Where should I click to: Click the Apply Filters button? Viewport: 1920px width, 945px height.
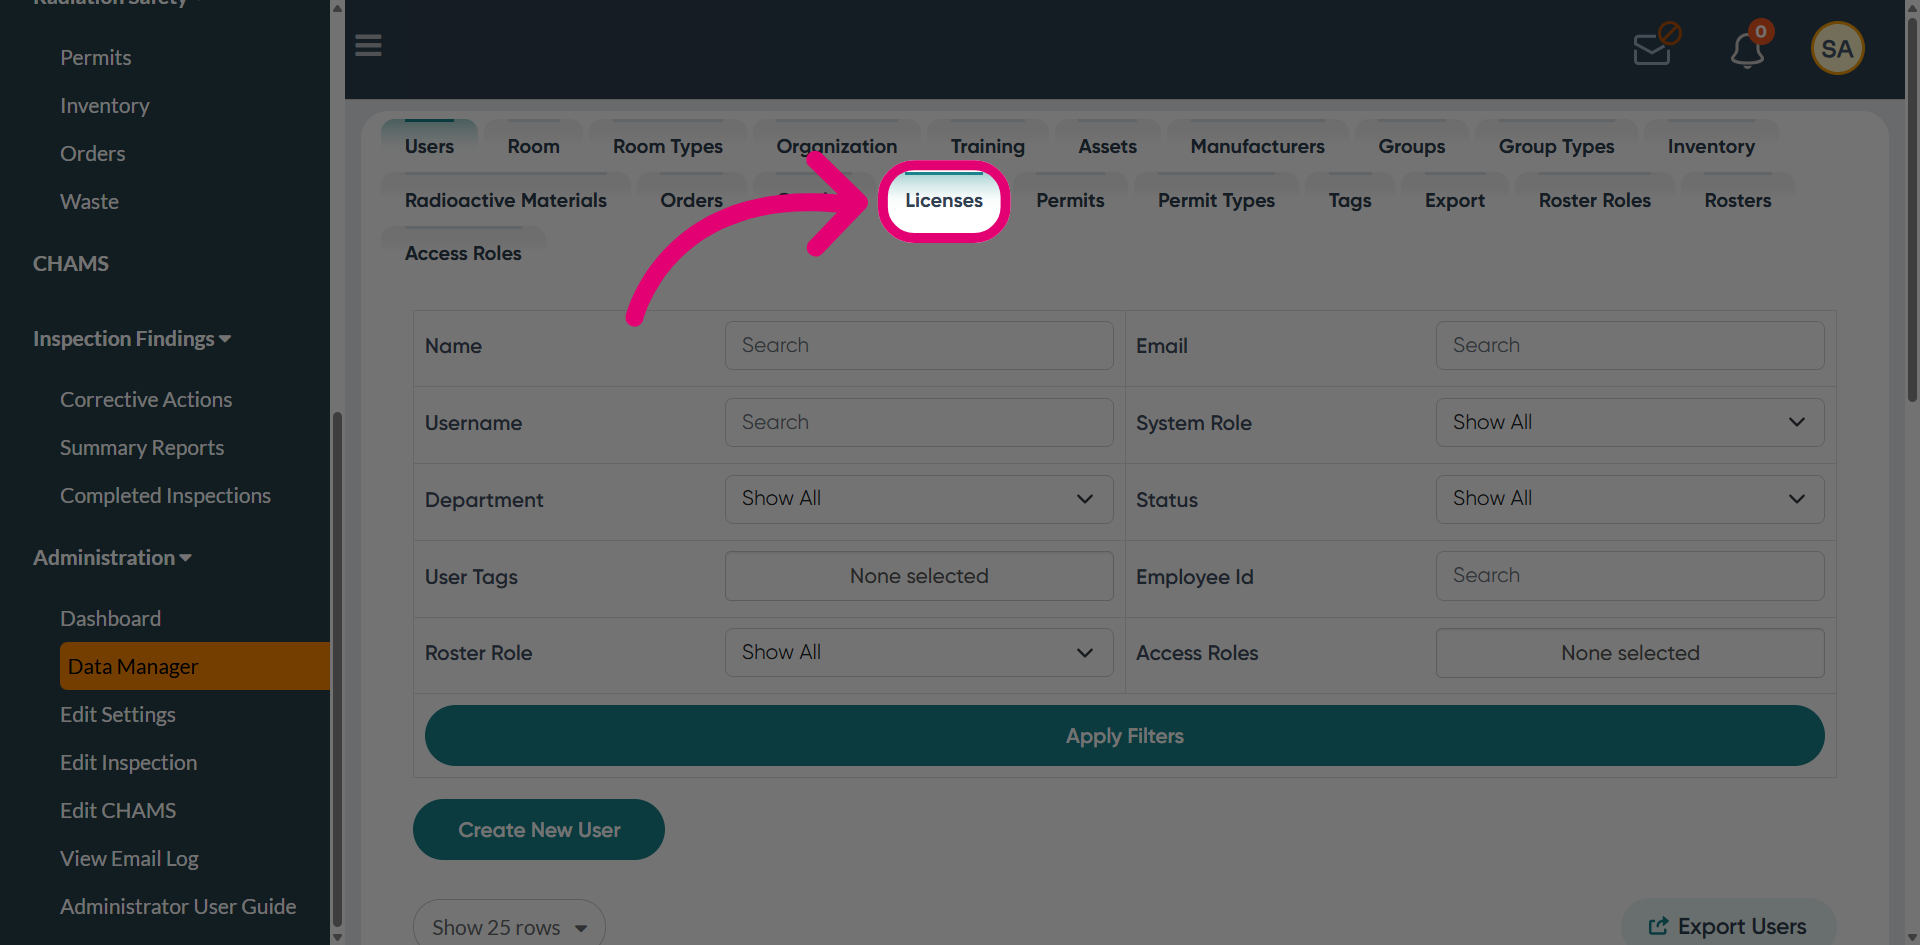point(1124,736)
